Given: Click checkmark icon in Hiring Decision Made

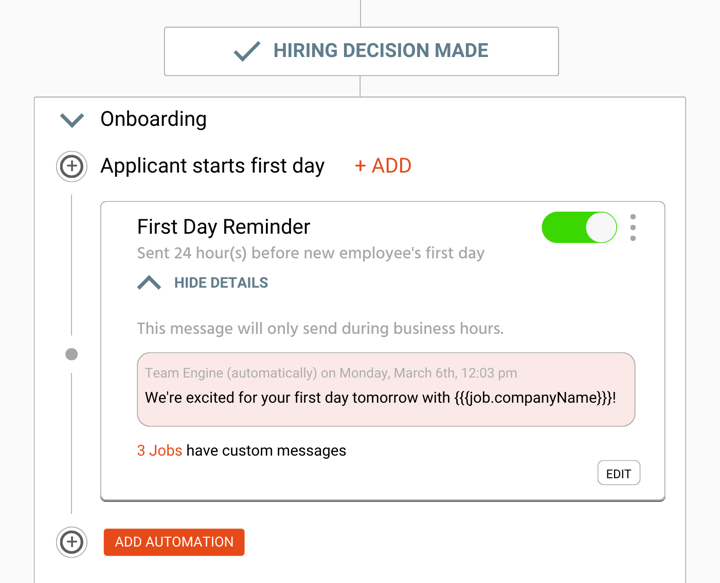Looking at the screenshot, I should coord(247,51).
